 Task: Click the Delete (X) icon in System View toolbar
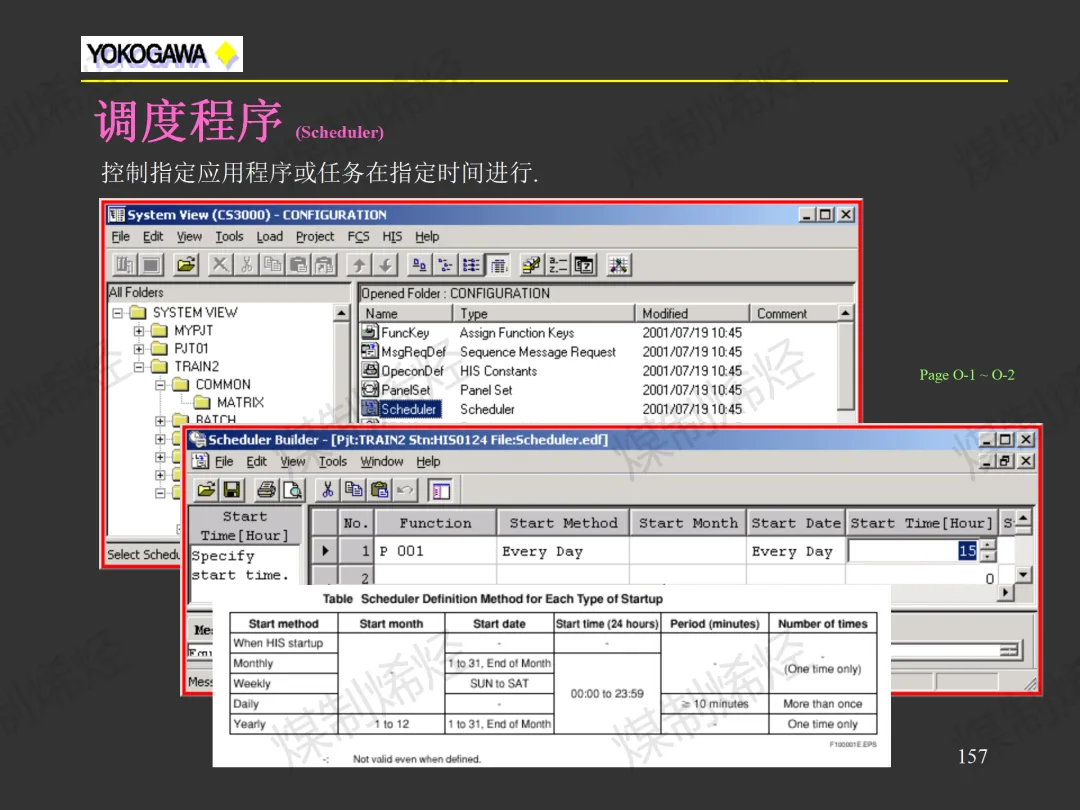coord(220,264)
